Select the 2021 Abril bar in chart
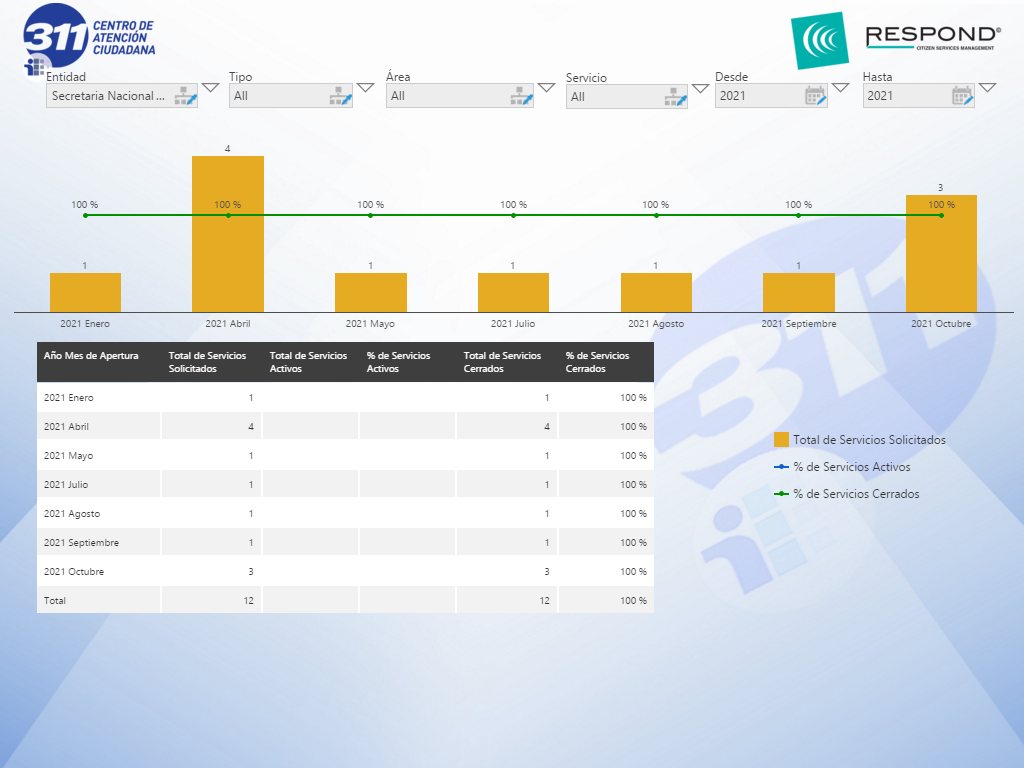The height and width of the screenshot is (768, 1024). pos(228,234)
